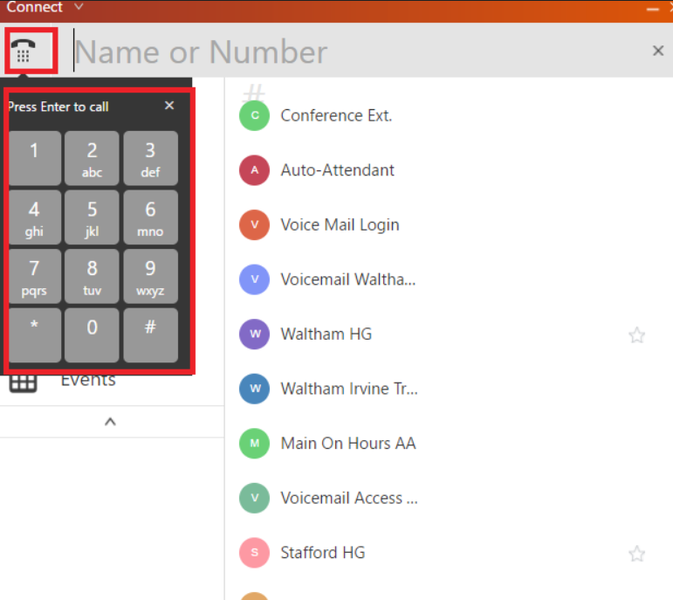Image resolution: width=673 pixels, height=600 pixels.
Task: Open the Voicemail Waltha... contact
Action: coord(348,279)
